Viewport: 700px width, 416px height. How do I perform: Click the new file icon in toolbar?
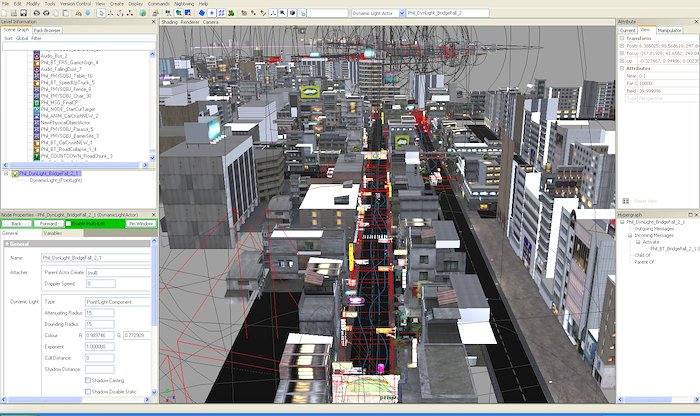6,13
